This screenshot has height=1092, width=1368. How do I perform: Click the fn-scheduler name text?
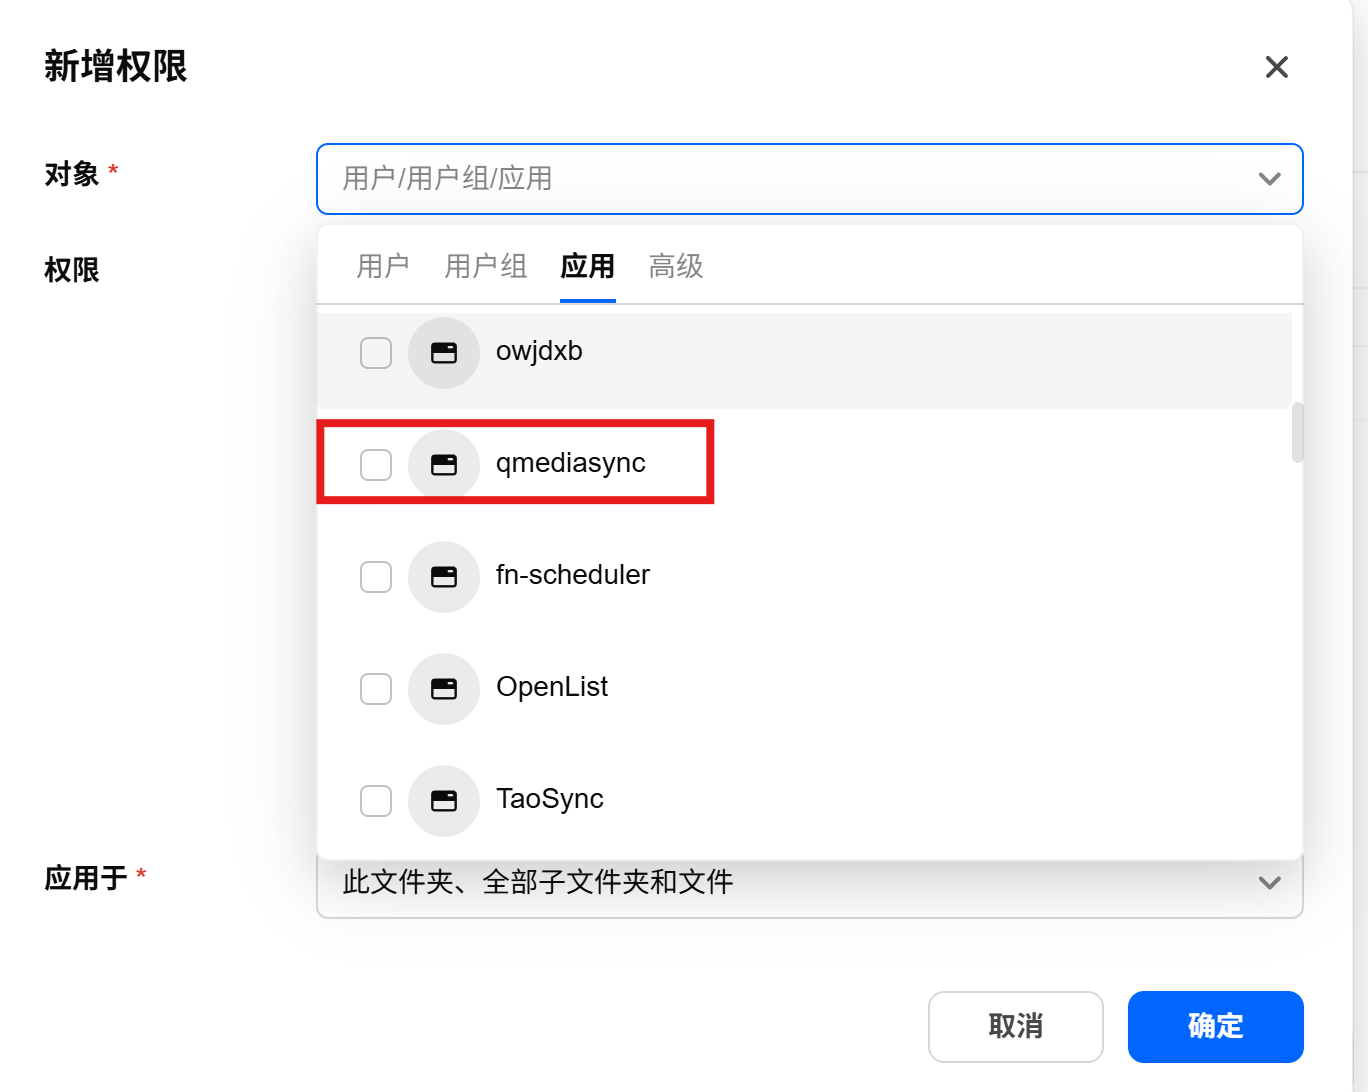[x=573, y=575]
